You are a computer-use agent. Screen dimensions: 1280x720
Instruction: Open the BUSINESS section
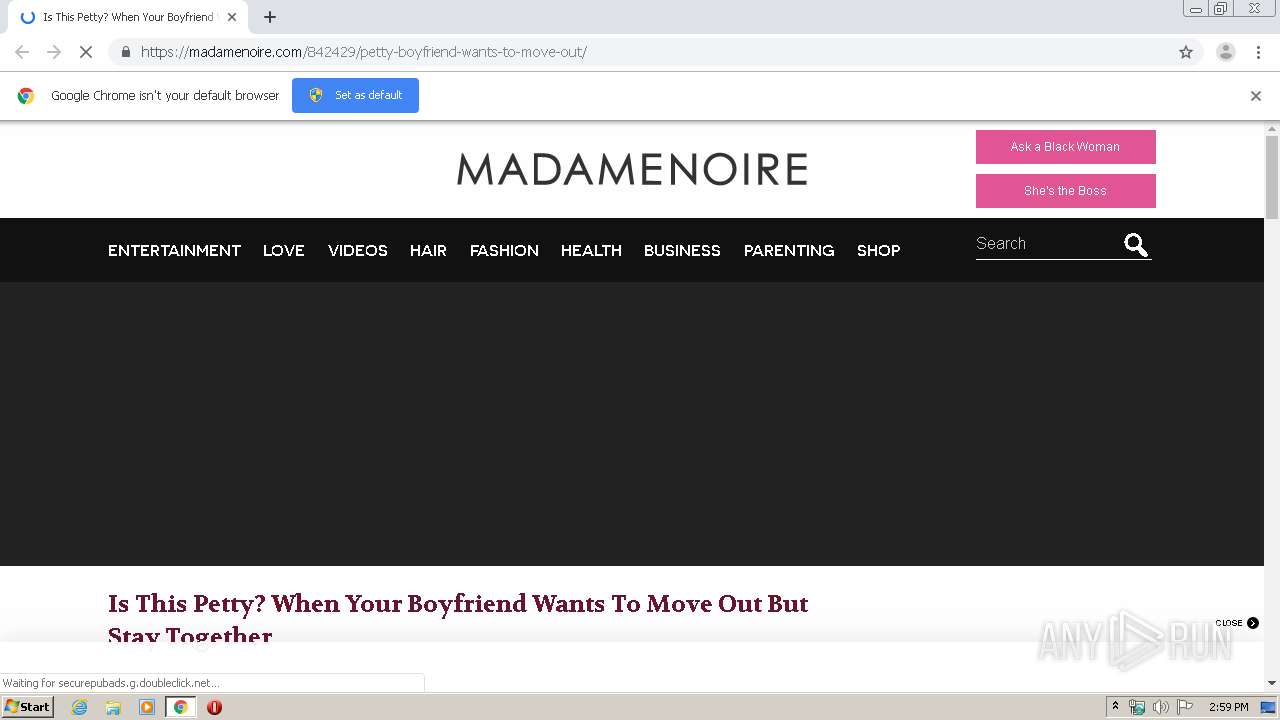click(x=682, y=251)
